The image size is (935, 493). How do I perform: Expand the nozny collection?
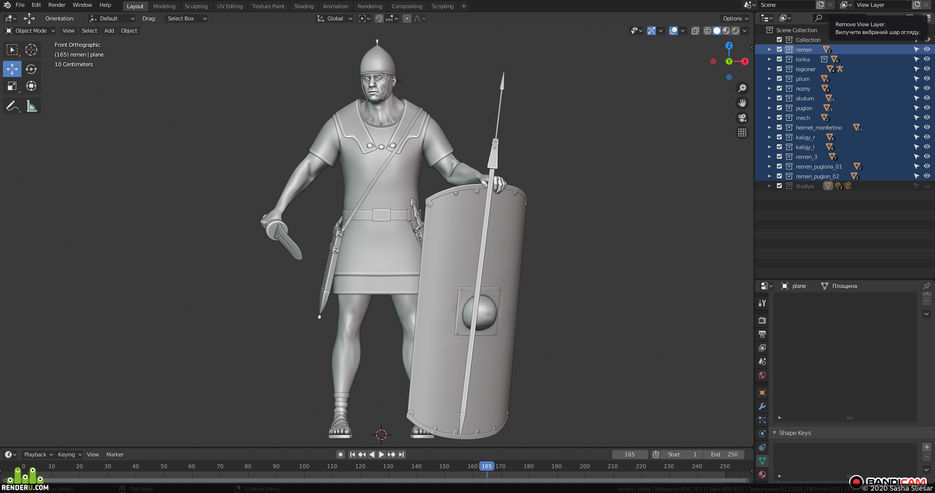[x=769, y=89]
